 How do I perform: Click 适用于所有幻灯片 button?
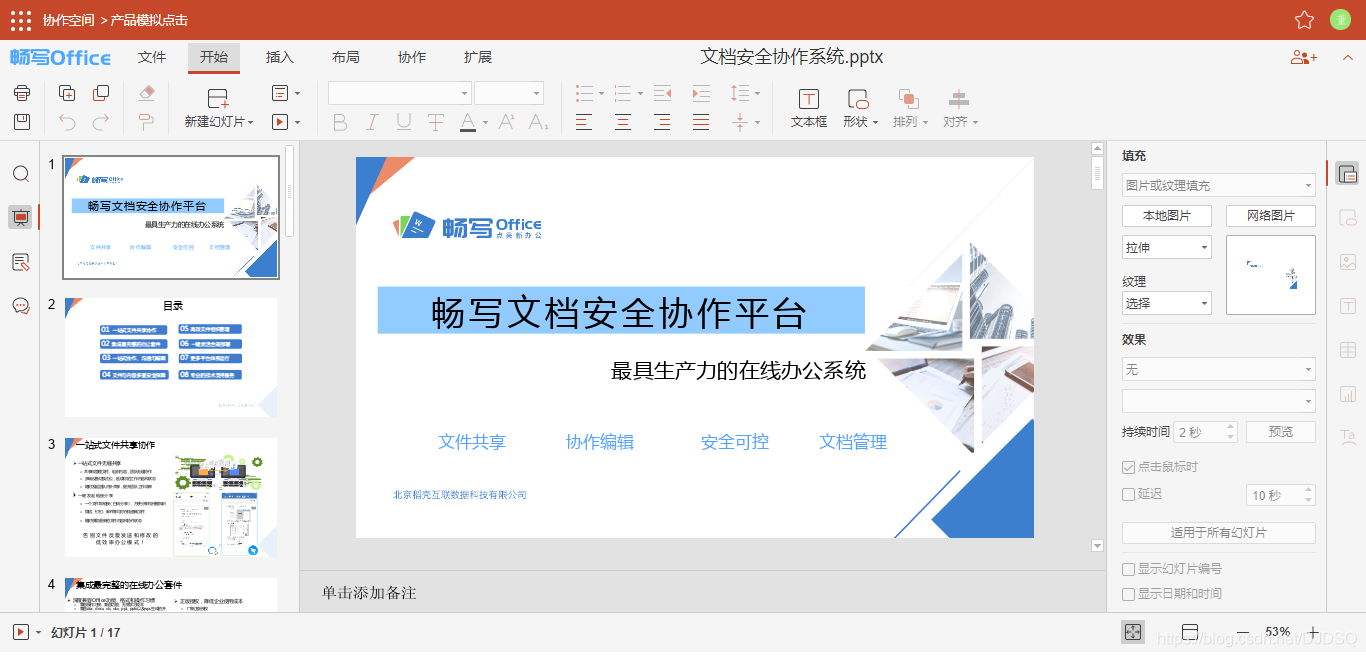(1219, 533)
